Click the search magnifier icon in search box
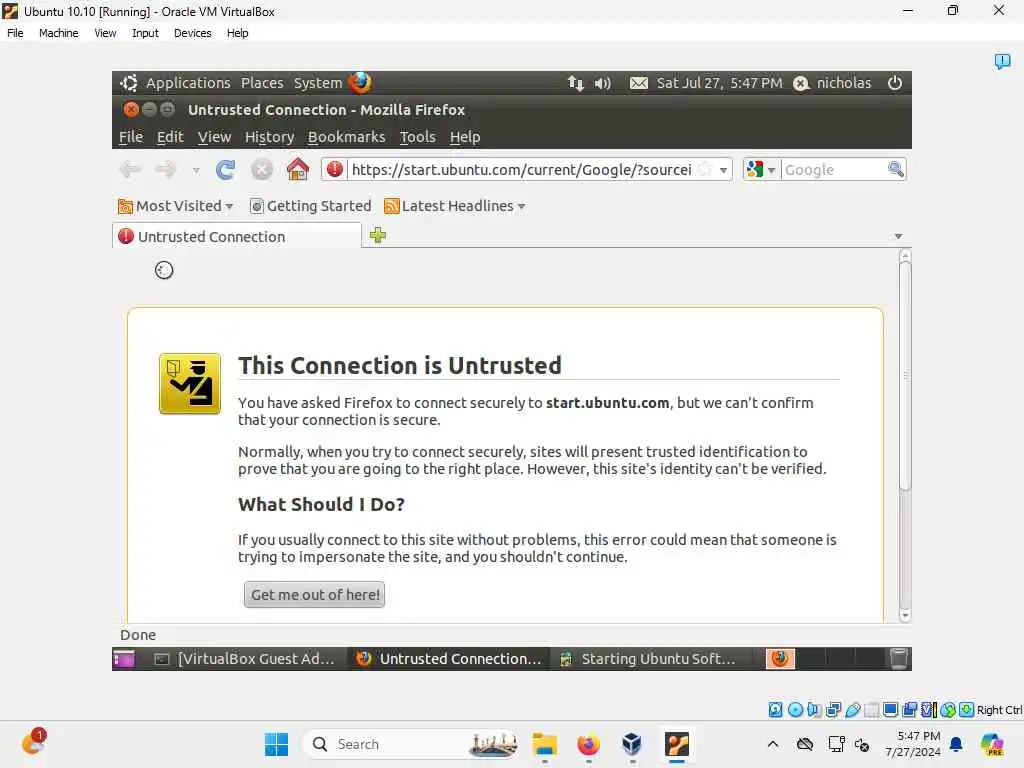Viewport: 1024px width, 768px height. coord(895,169)
